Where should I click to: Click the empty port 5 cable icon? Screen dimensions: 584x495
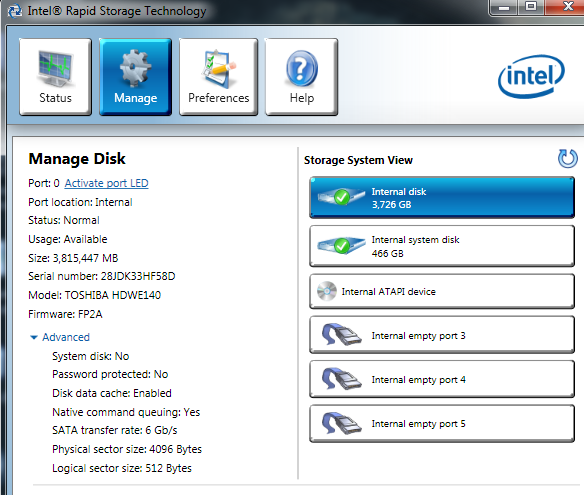point(342,423)
